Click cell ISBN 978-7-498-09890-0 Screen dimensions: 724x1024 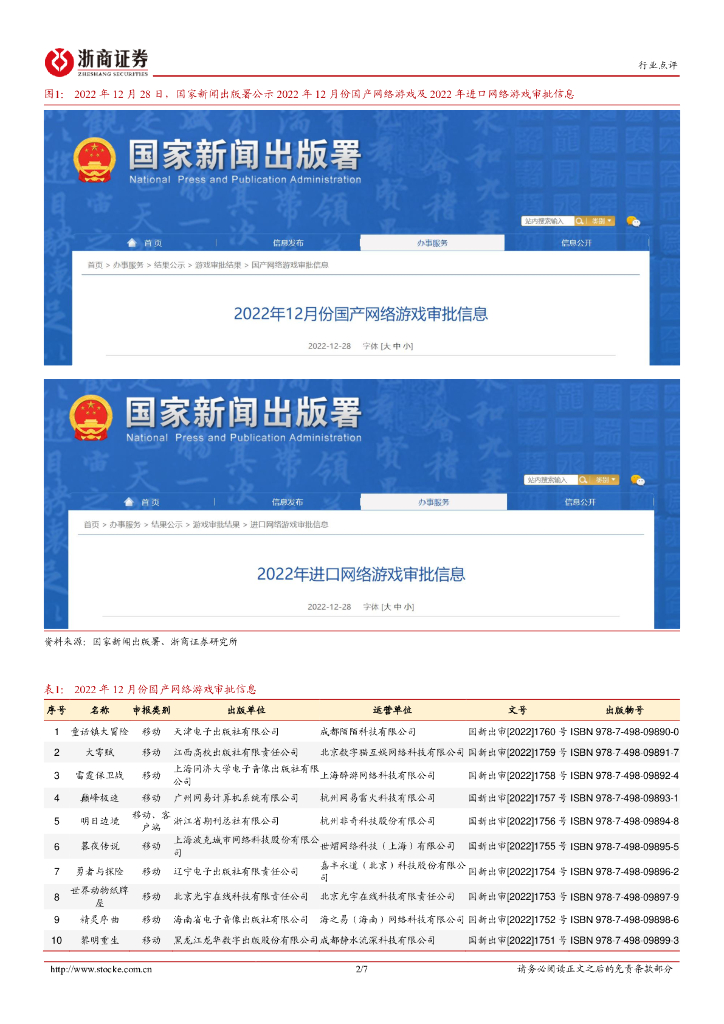coord(625,731)
